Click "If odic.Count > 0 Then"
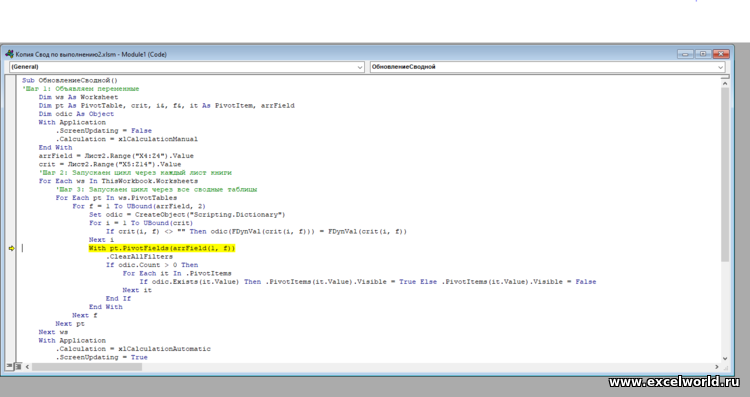Image resolution: width=750 pixels, height=397 pixels. (152, 265)
